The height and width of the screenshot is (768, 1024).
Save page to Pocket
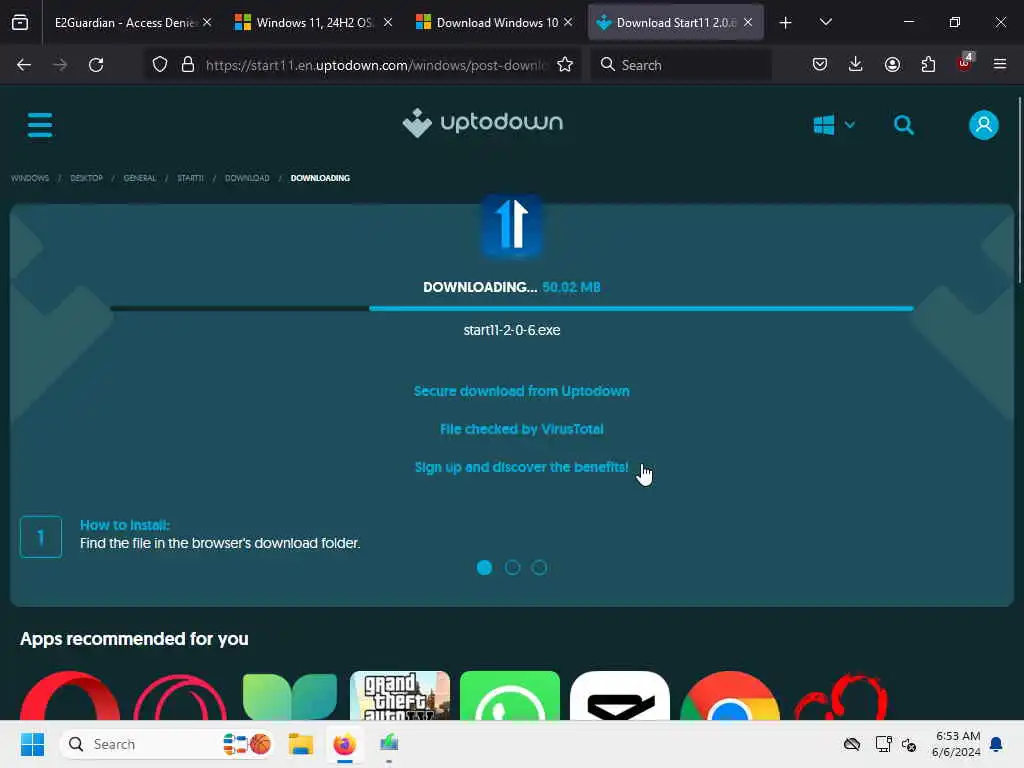pyautogui.click(x=820, y=64)
